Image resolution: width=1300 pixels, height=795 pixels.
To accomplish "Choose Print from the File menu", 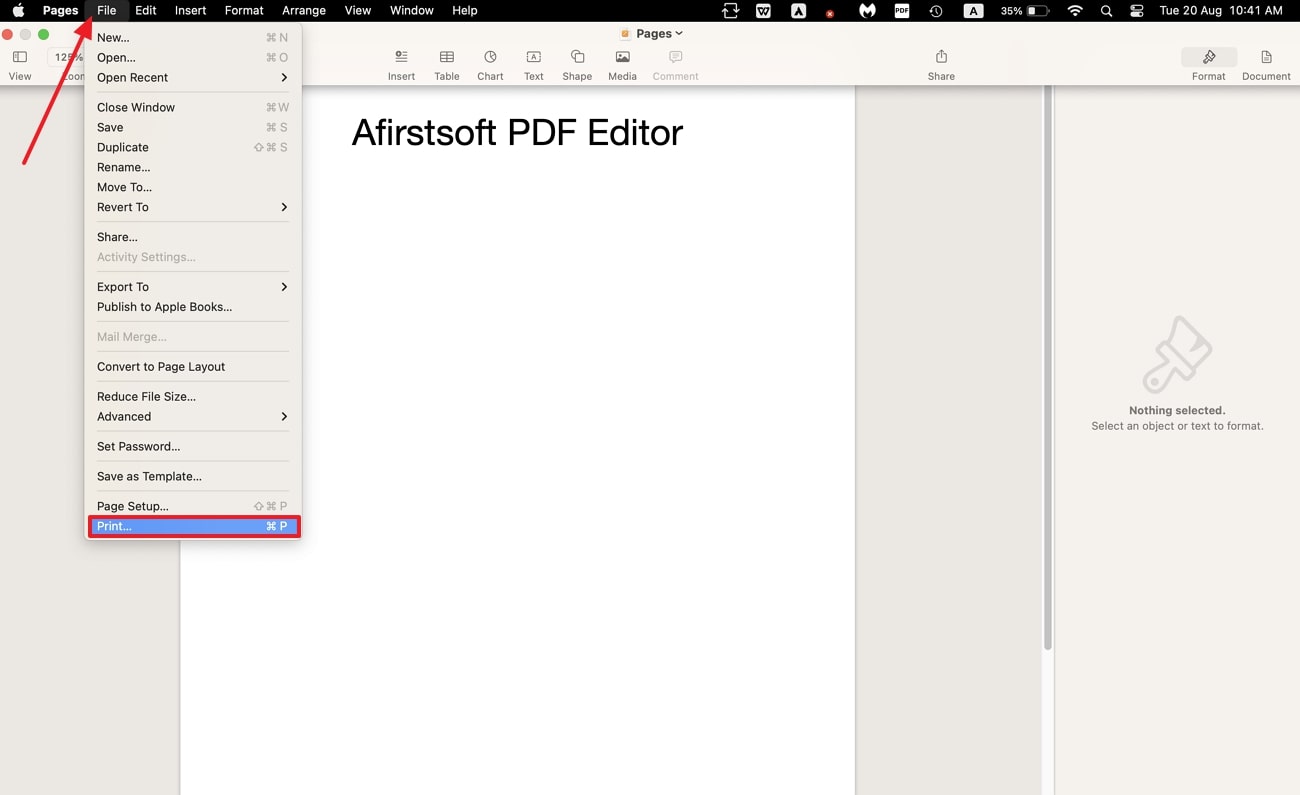I will (193, 526).
